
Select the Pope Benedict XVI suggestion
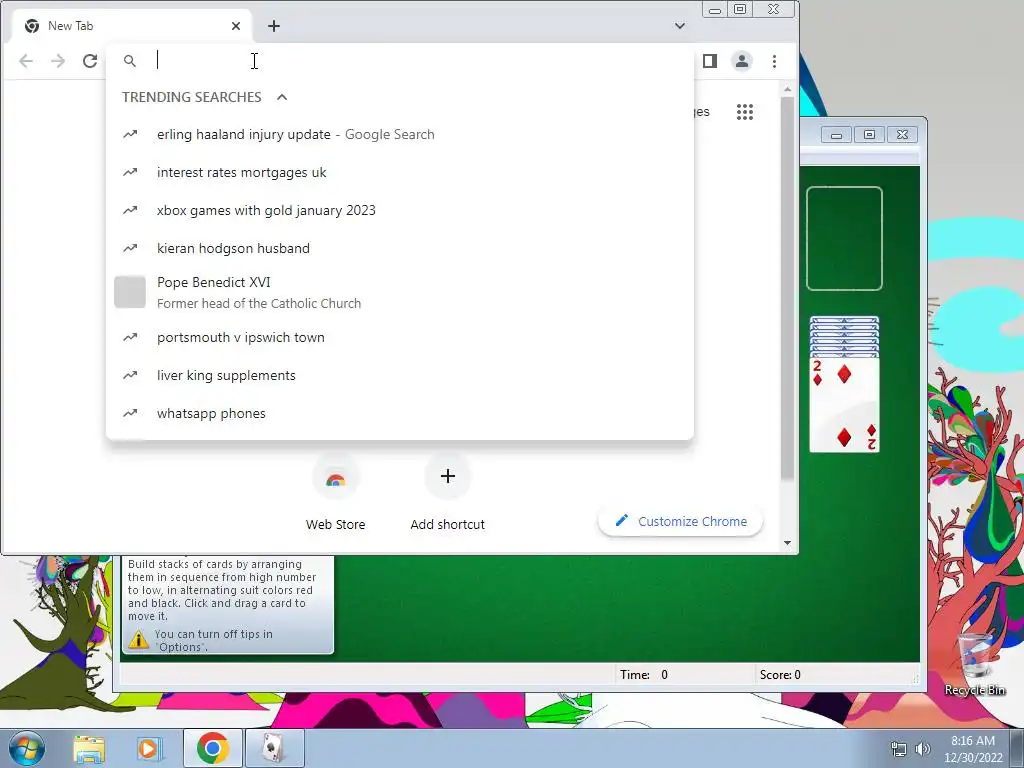[400, 293]
